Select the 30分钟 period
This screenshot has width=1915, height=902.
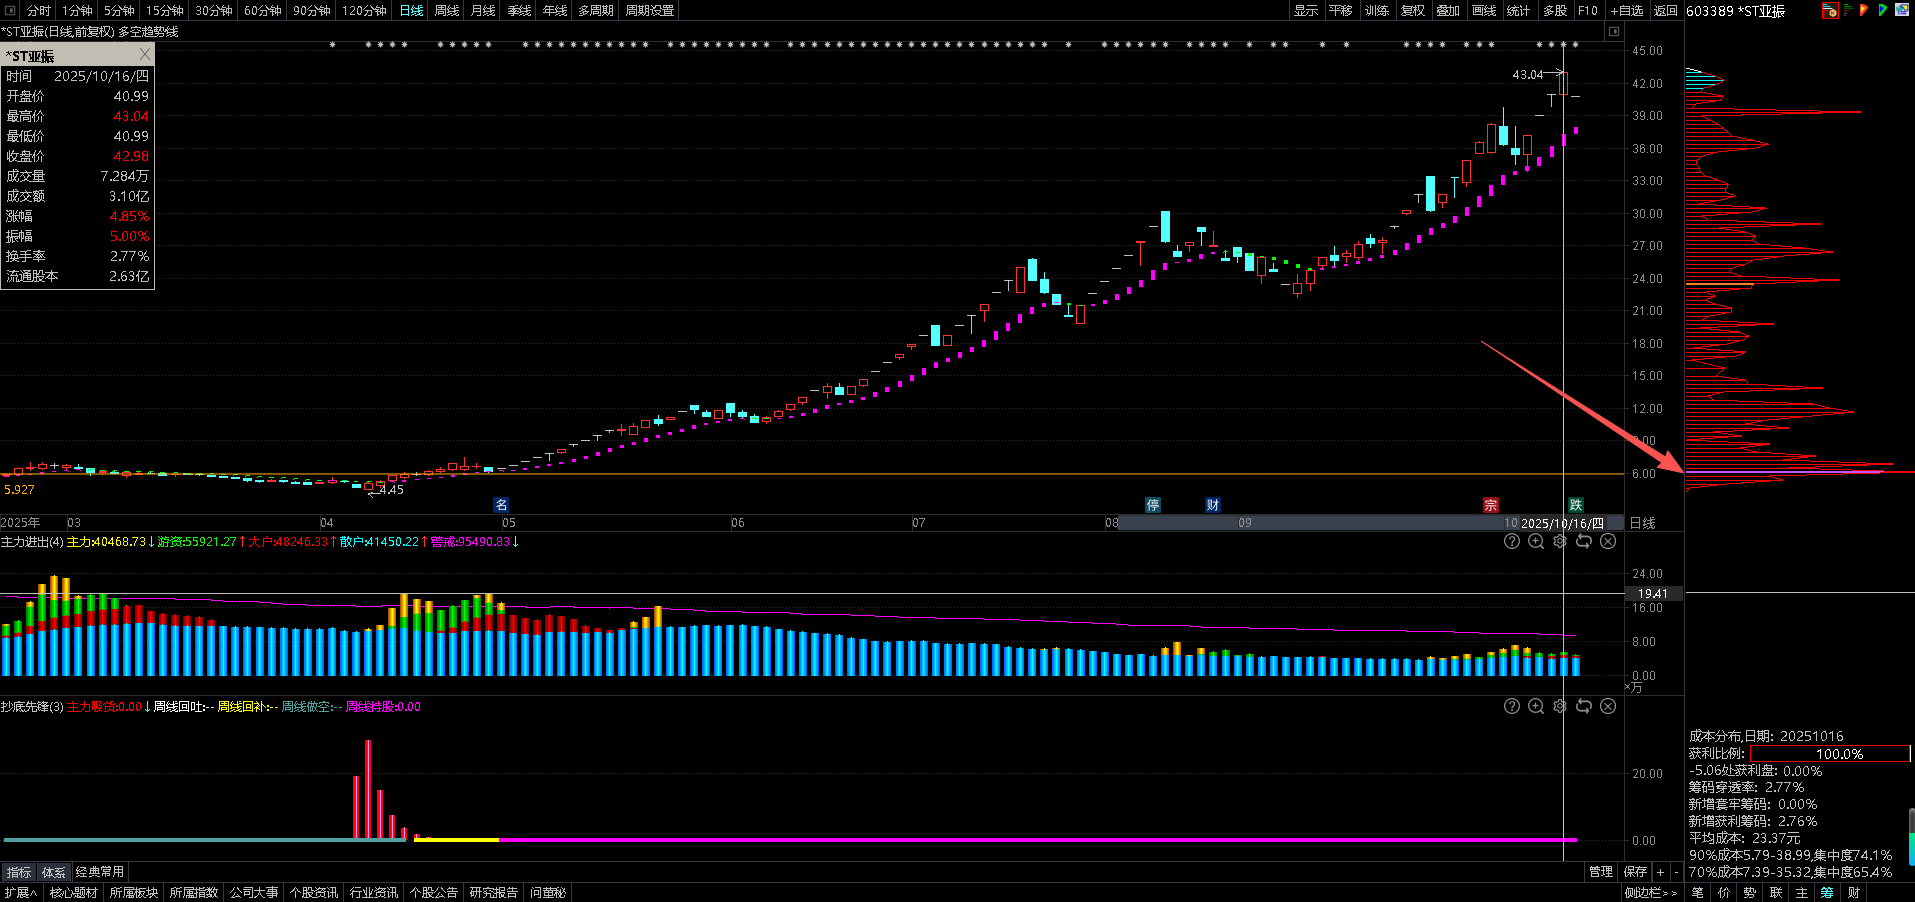point(214,10)
